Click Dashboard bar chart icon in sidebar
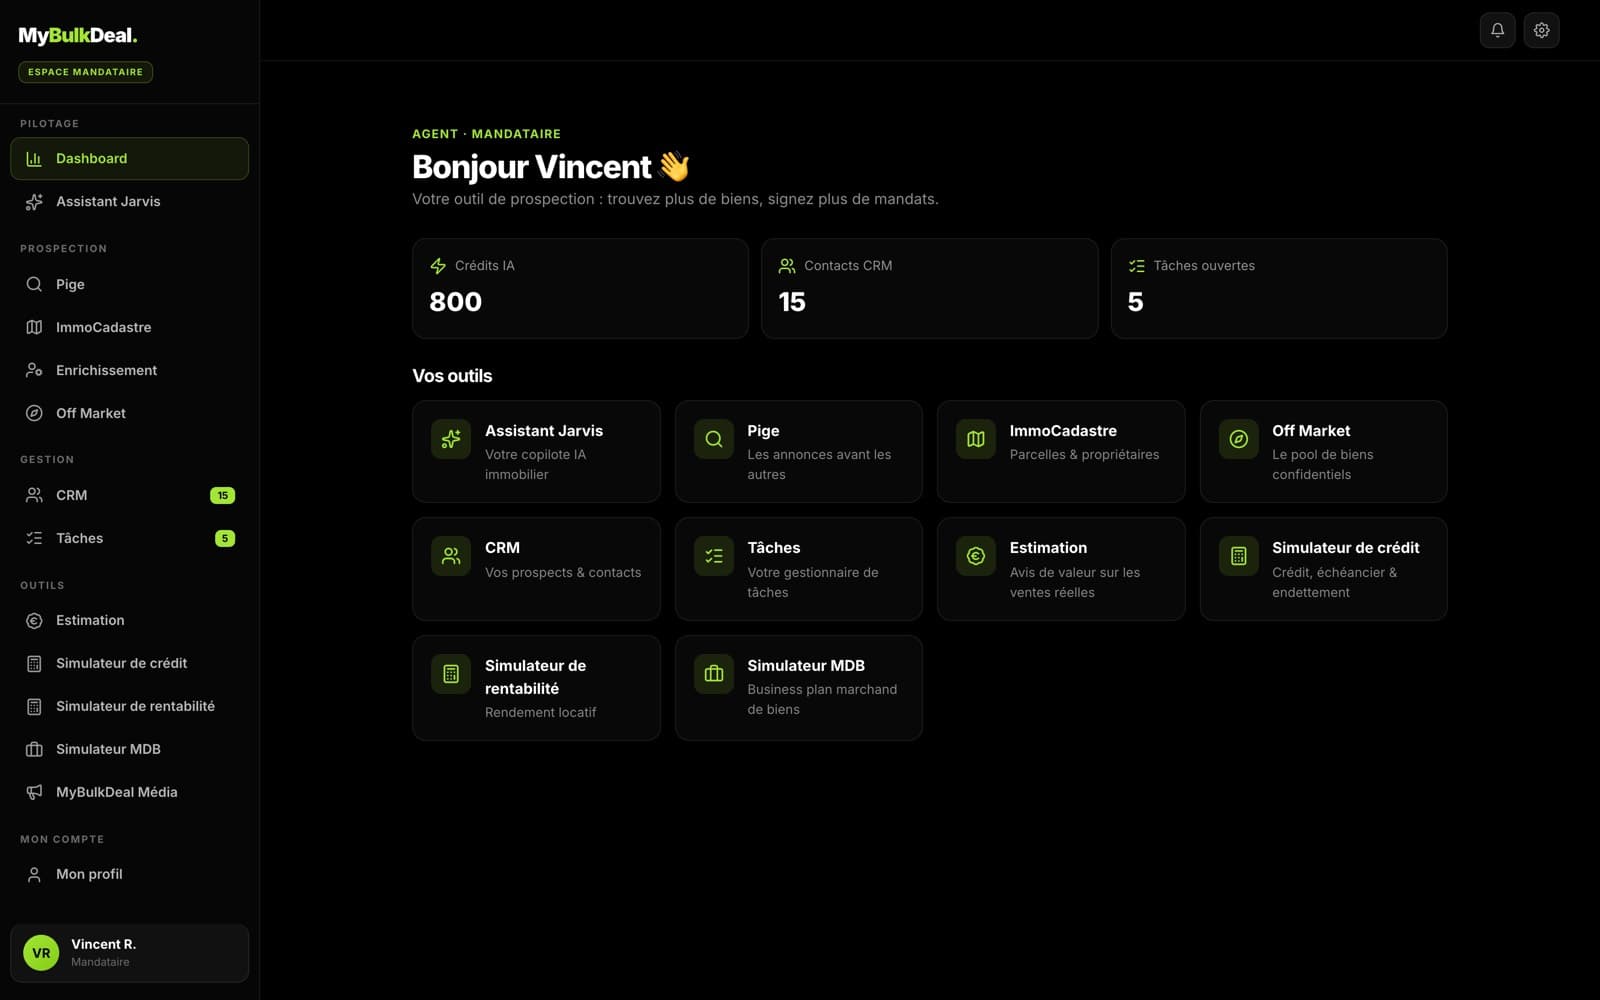Viewport: 1600px width, 1000px height. (x=34, y=158)
